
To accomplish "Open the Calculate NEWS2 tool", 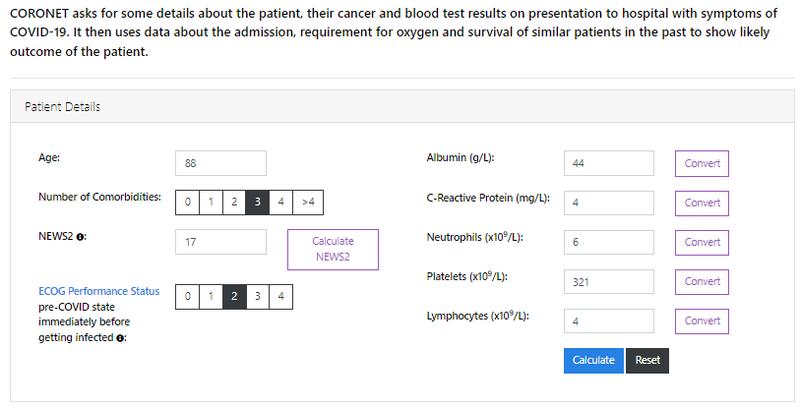I will pos(333,249).
